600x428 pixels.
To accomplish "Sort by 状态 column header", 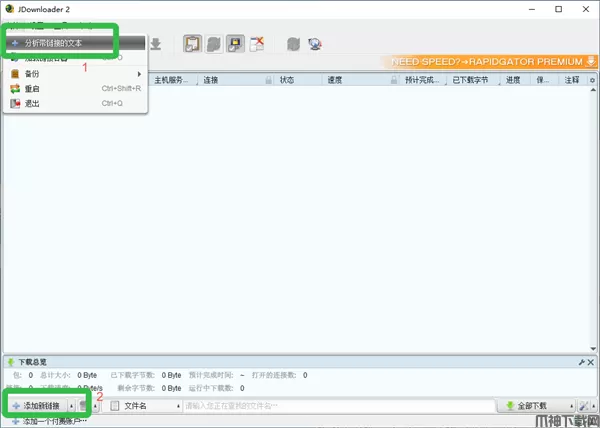I will (287, 80).
